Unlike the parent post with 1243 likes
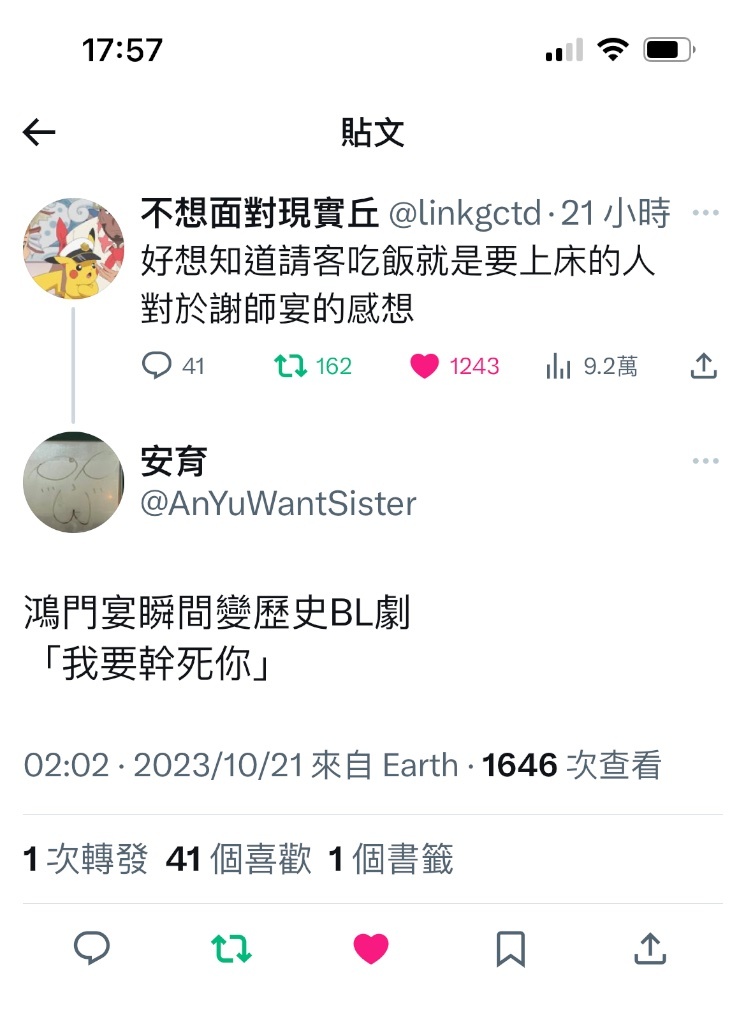The height and width of the screenshot is (1024, 746). coord(454,366)
